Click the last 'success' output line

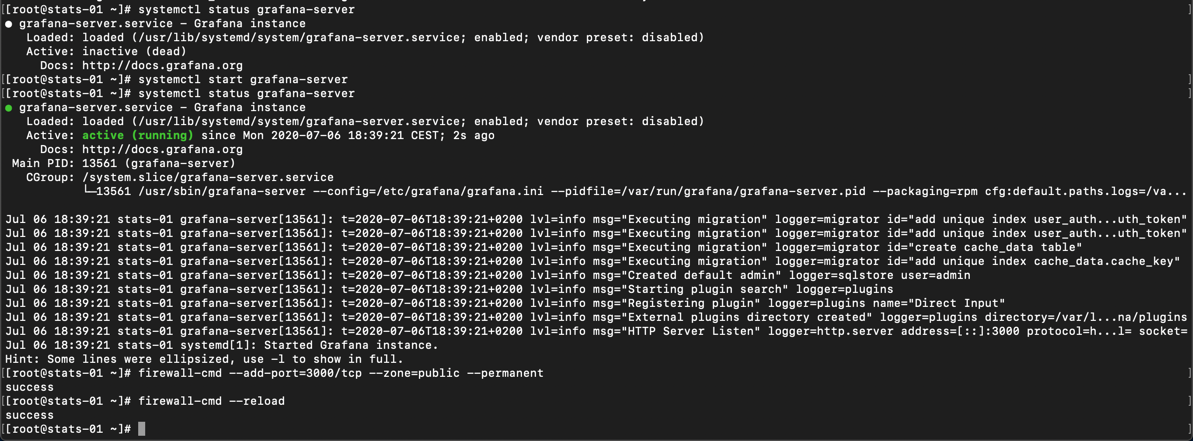pyautogui.click(x=30, y=415)
